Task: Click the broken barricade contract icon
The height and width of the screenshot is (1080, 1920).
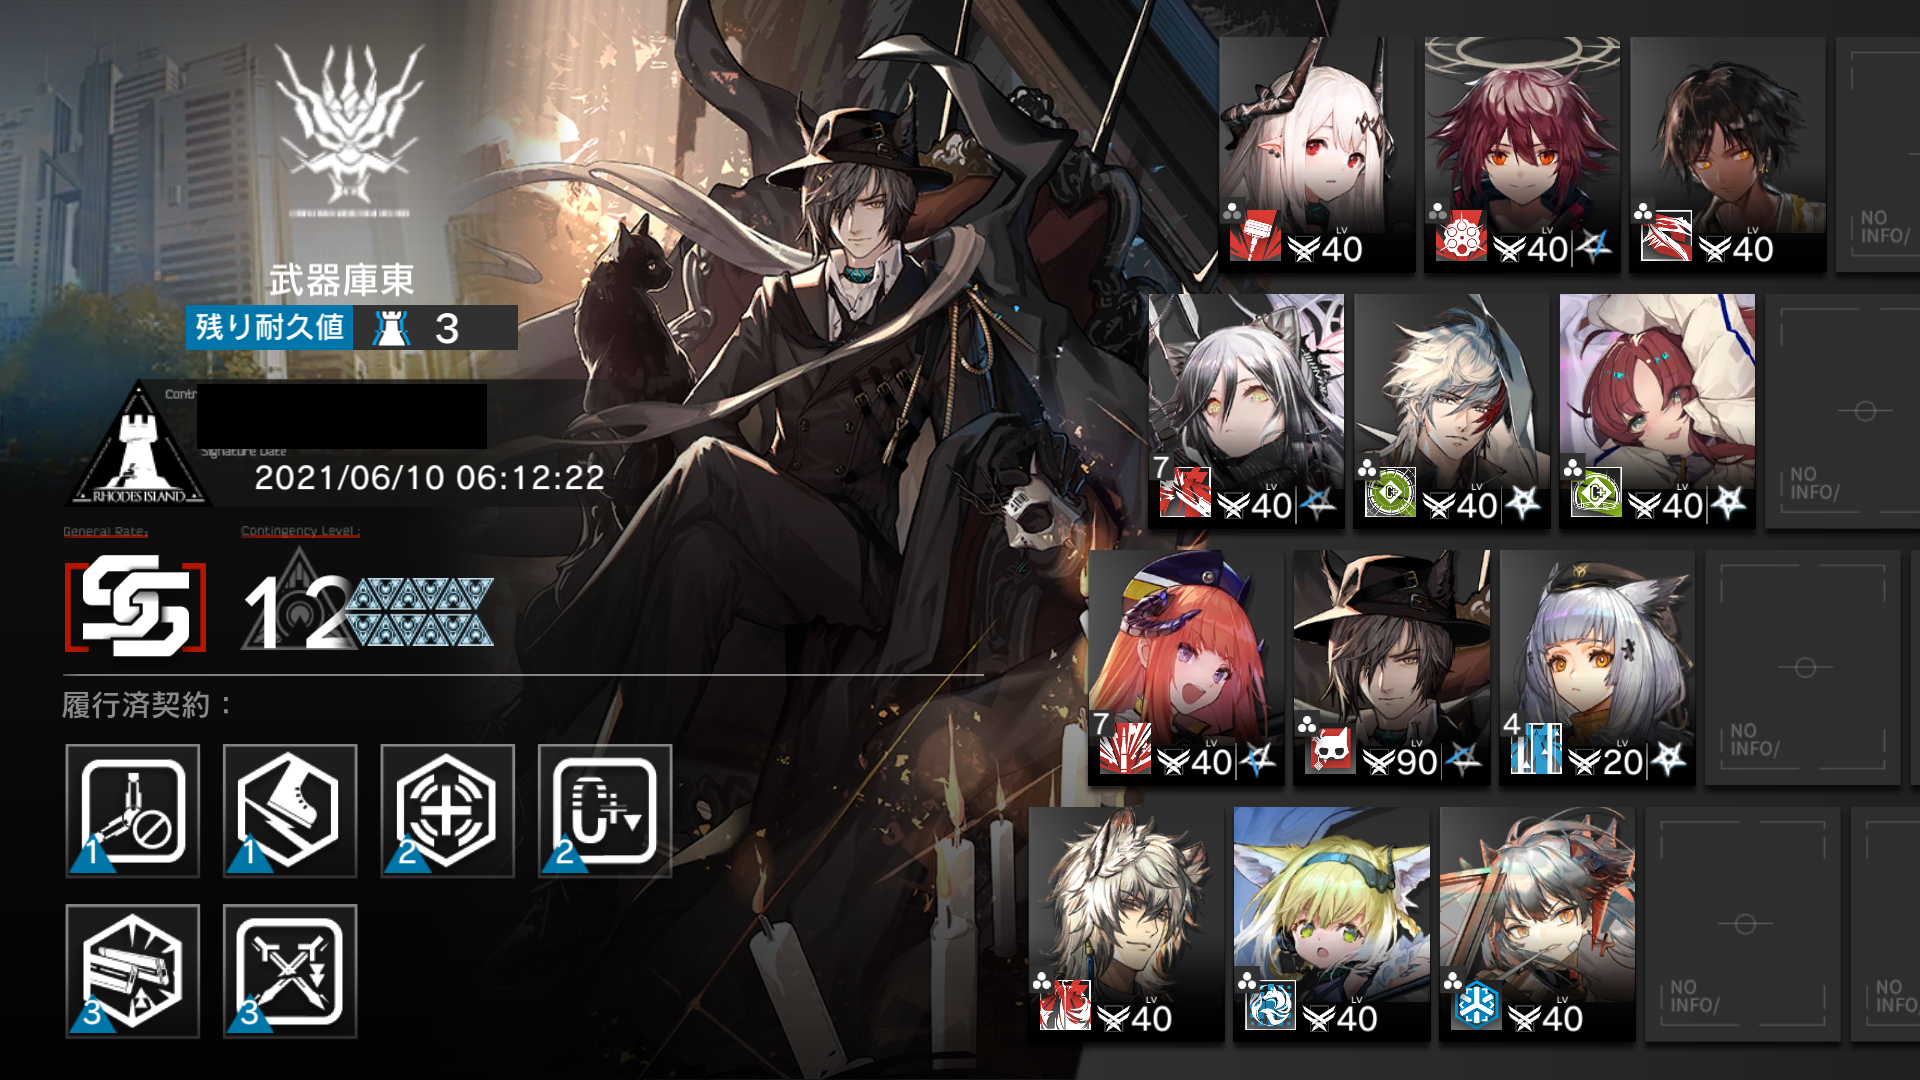Action: tap(133, 971)
